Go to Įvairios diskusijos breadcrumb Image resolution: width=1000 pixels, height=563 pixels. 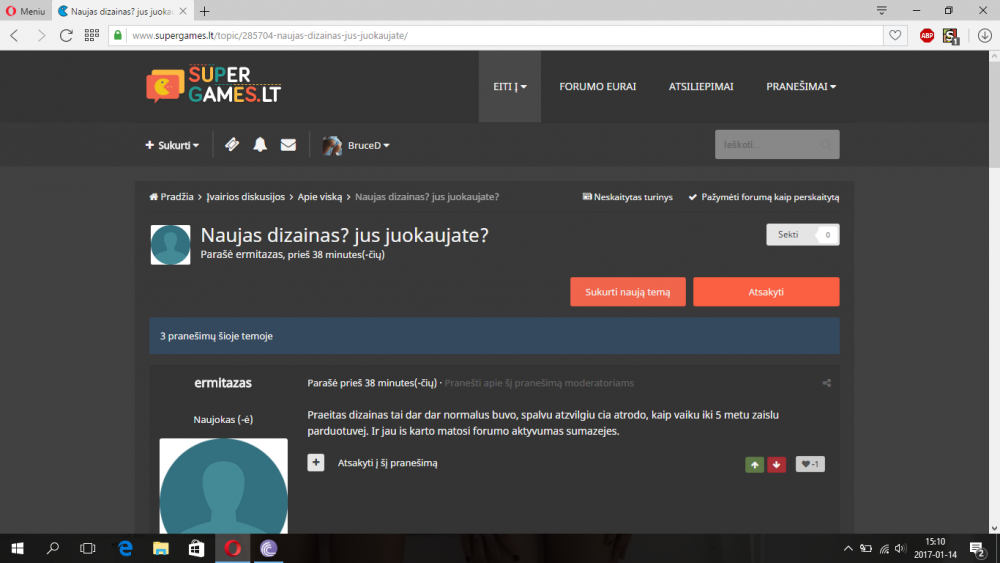[x=246, y=197]
